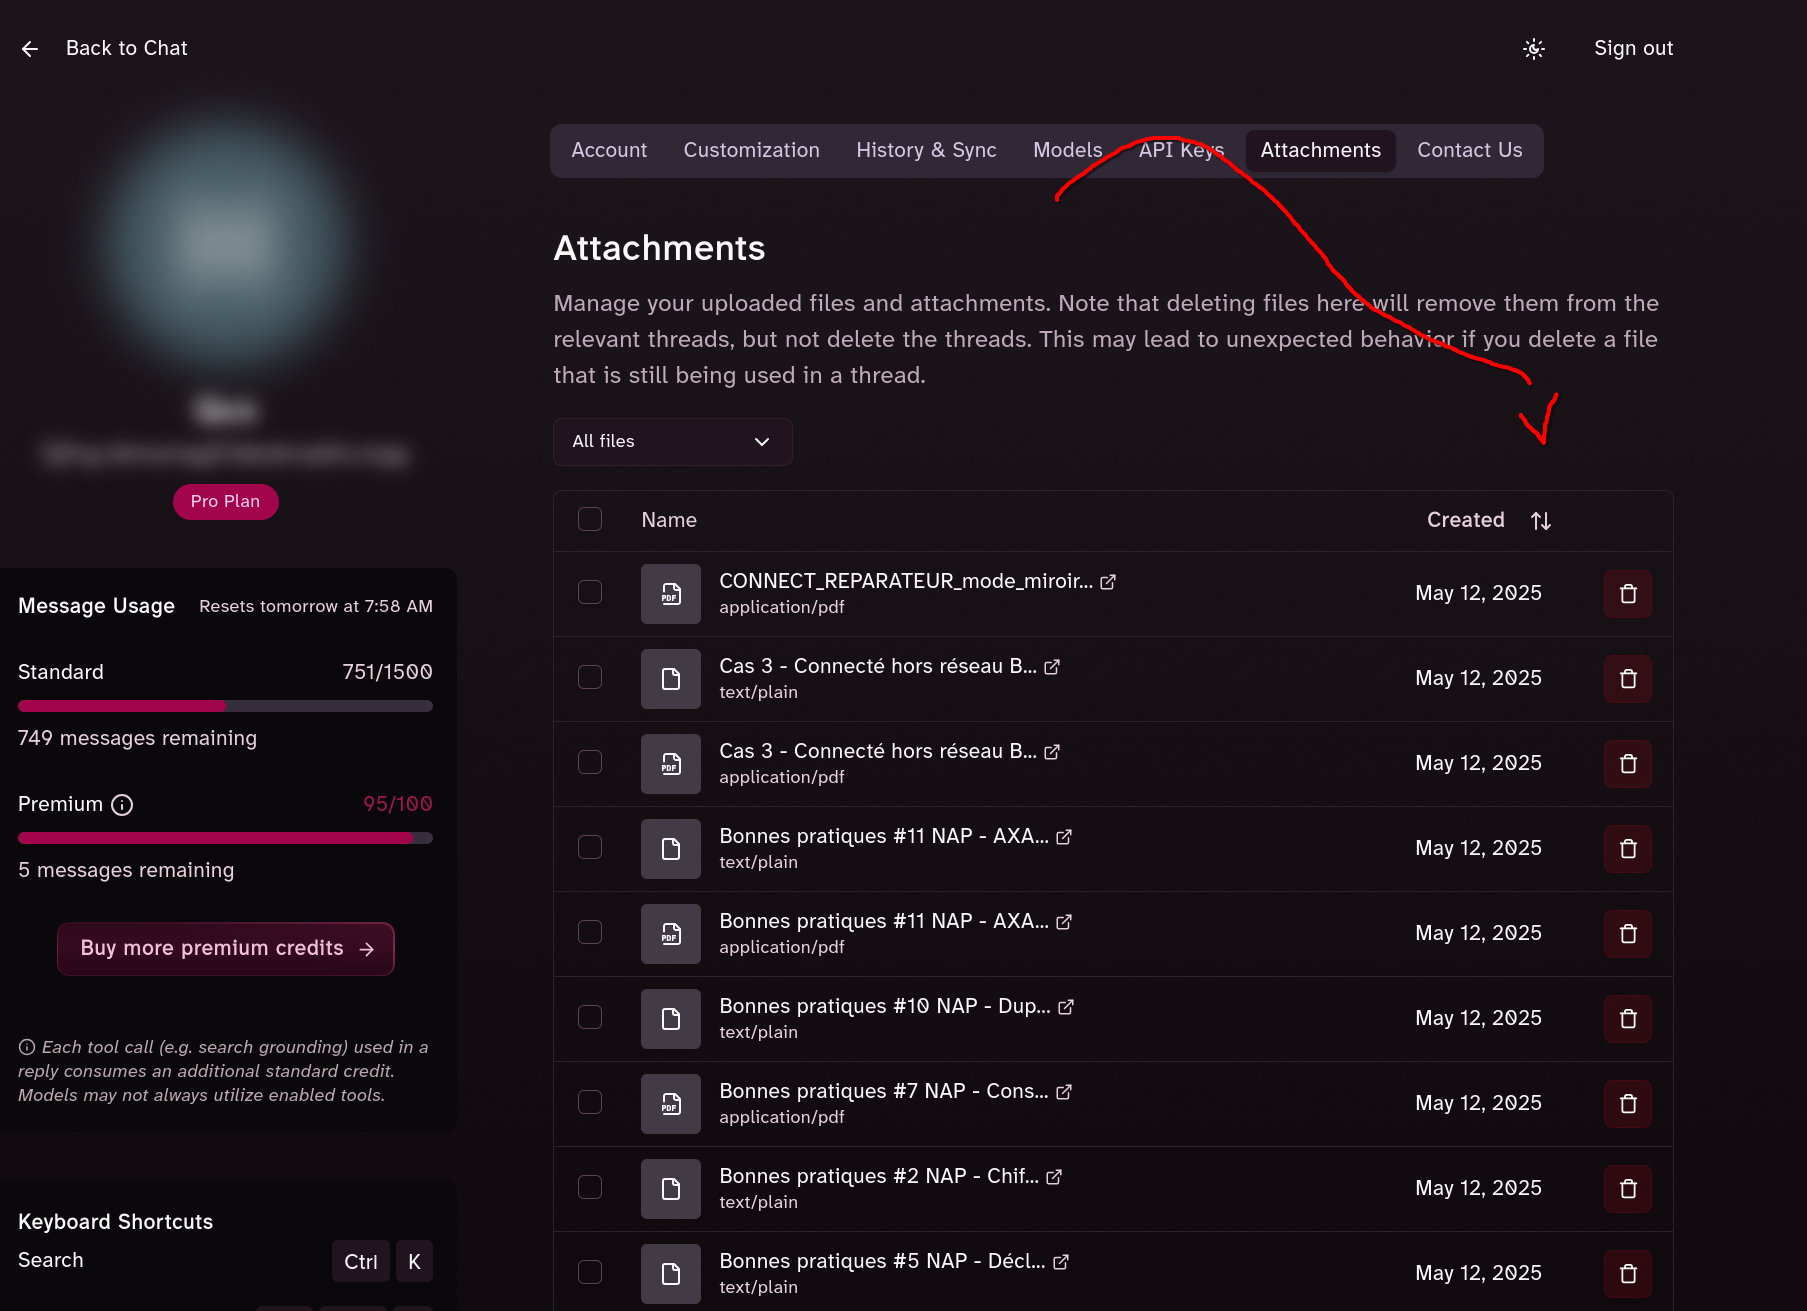Switch to the History & Sync tab

[x=926, y=151]
